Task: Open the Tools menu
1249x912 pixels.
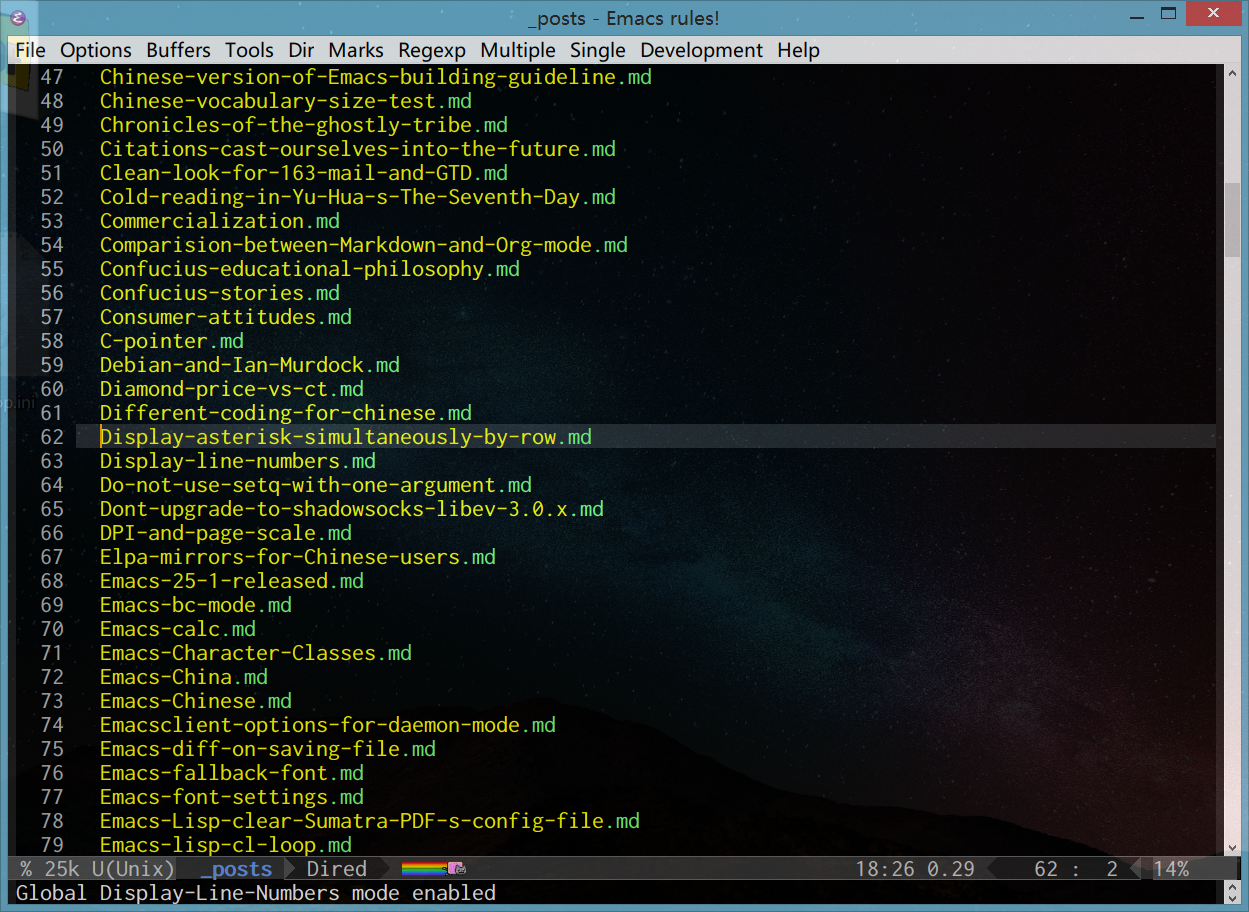Action: (249, 50)
